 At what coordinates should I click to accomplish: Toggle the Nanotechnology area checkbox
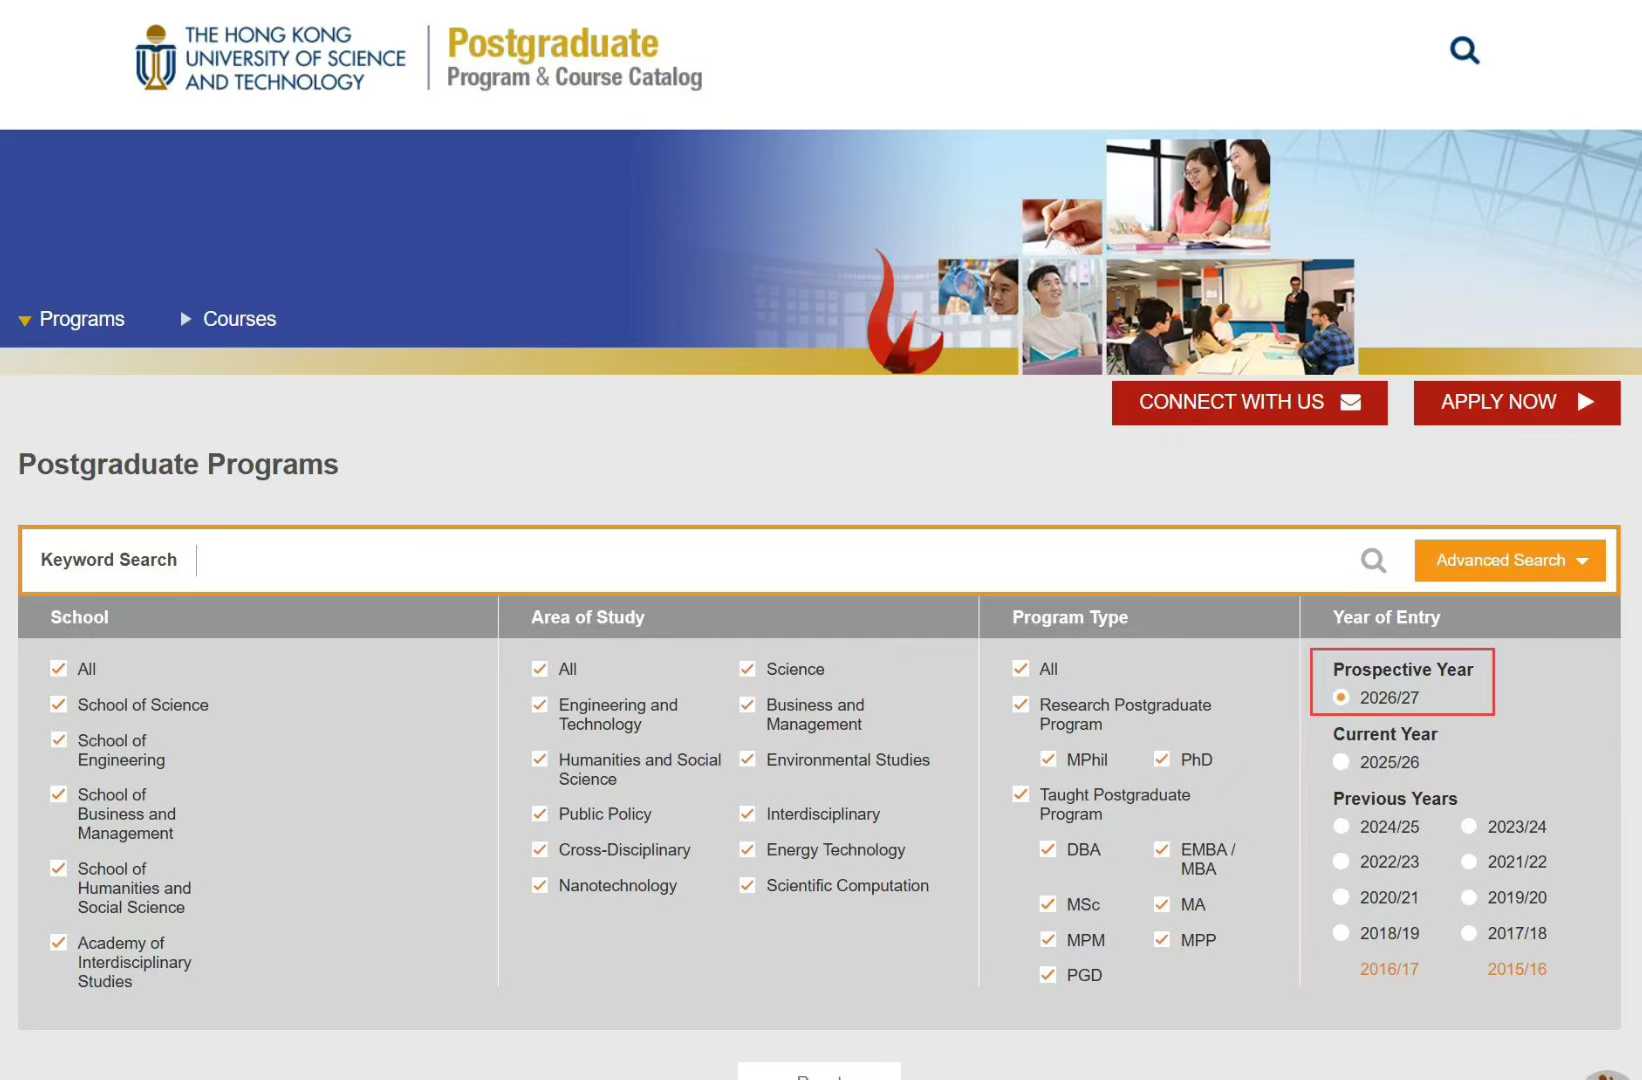click(540, 885)
